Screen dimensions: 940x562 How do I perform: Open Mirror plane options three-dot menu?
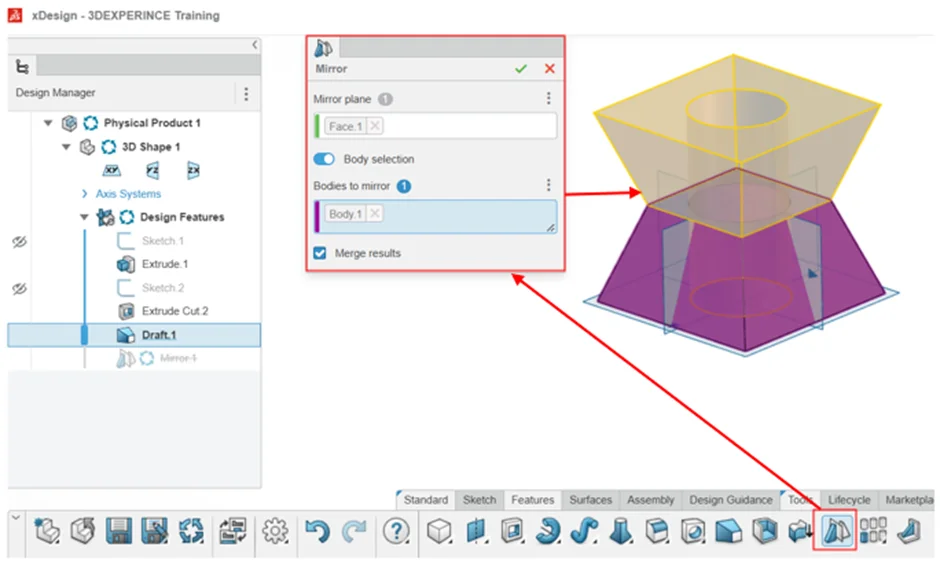tap(549, 98)
